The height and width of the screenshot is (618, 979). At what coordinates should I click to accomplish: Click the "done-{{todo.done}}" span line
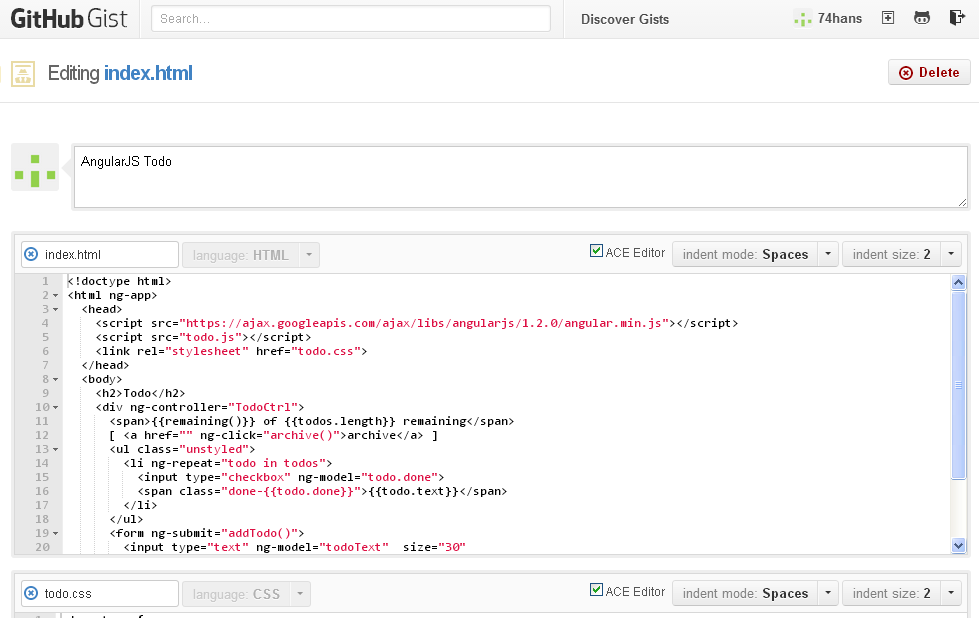click(322, 492)
